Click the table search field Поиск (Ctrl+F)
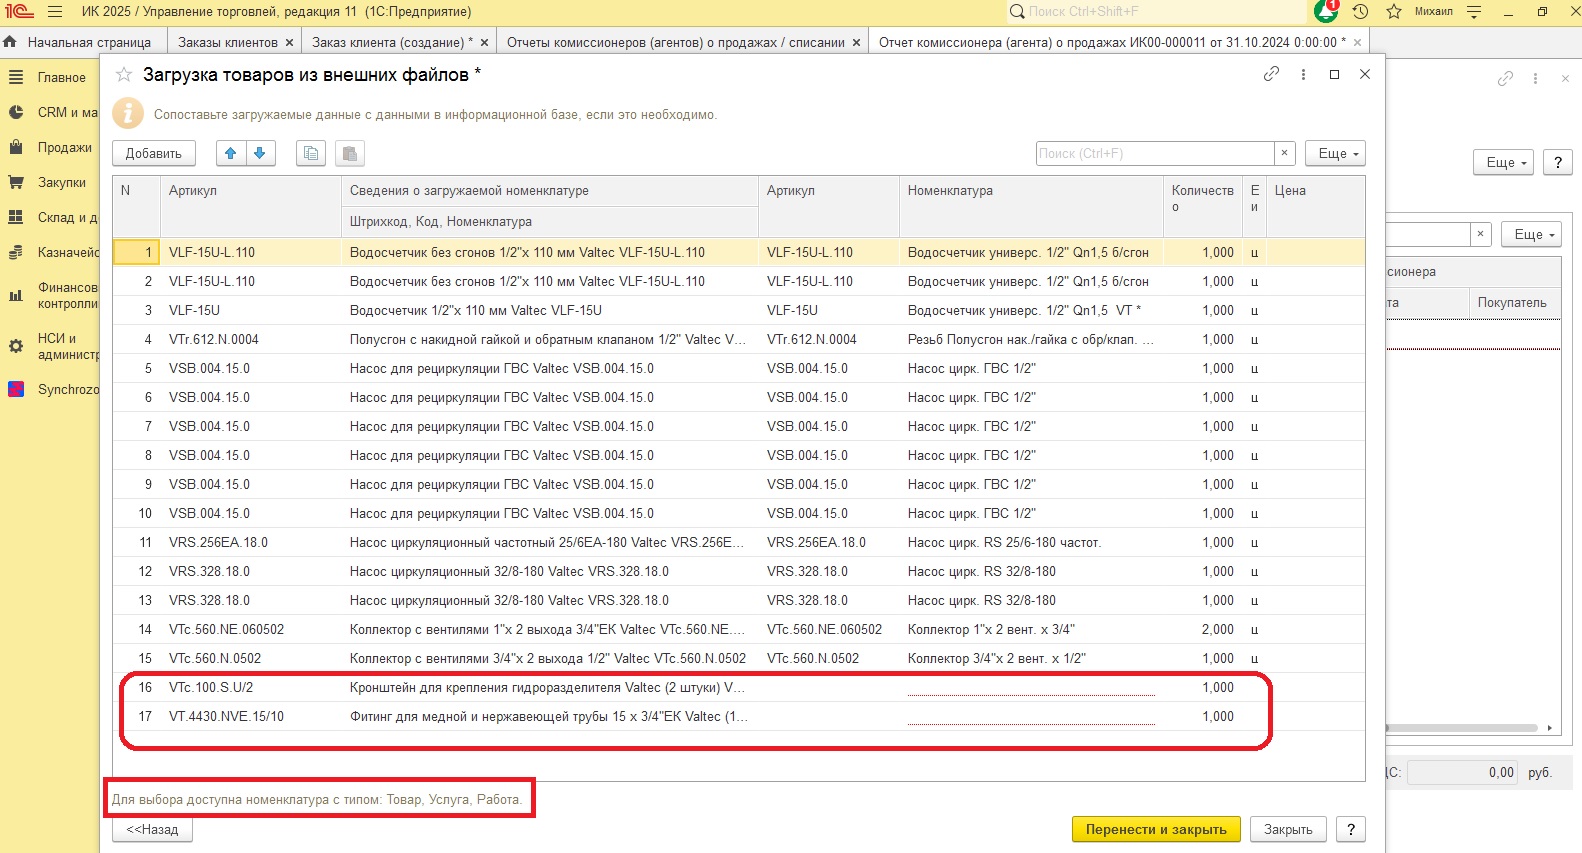The image size is (1582, 853). tap(1154, 153)
